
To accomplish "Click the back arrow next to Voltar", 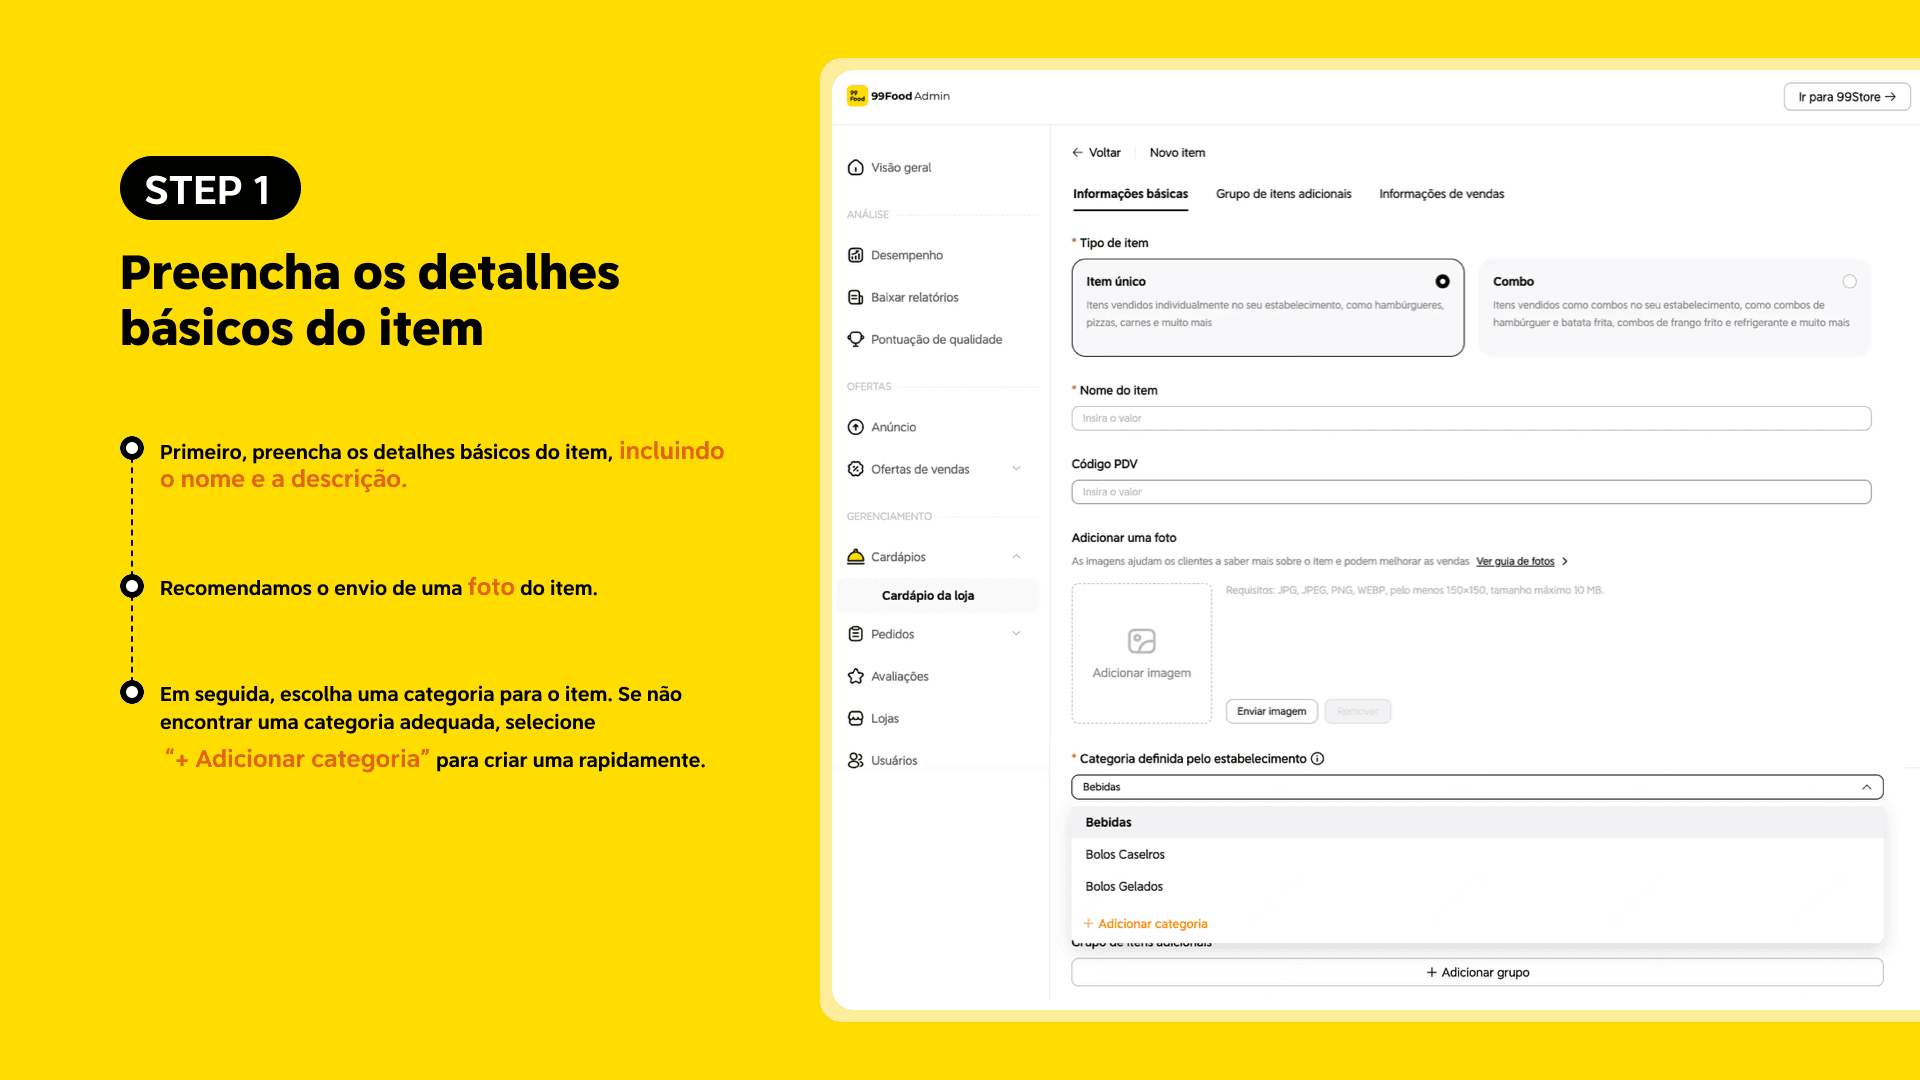I will pos(1078,153).
